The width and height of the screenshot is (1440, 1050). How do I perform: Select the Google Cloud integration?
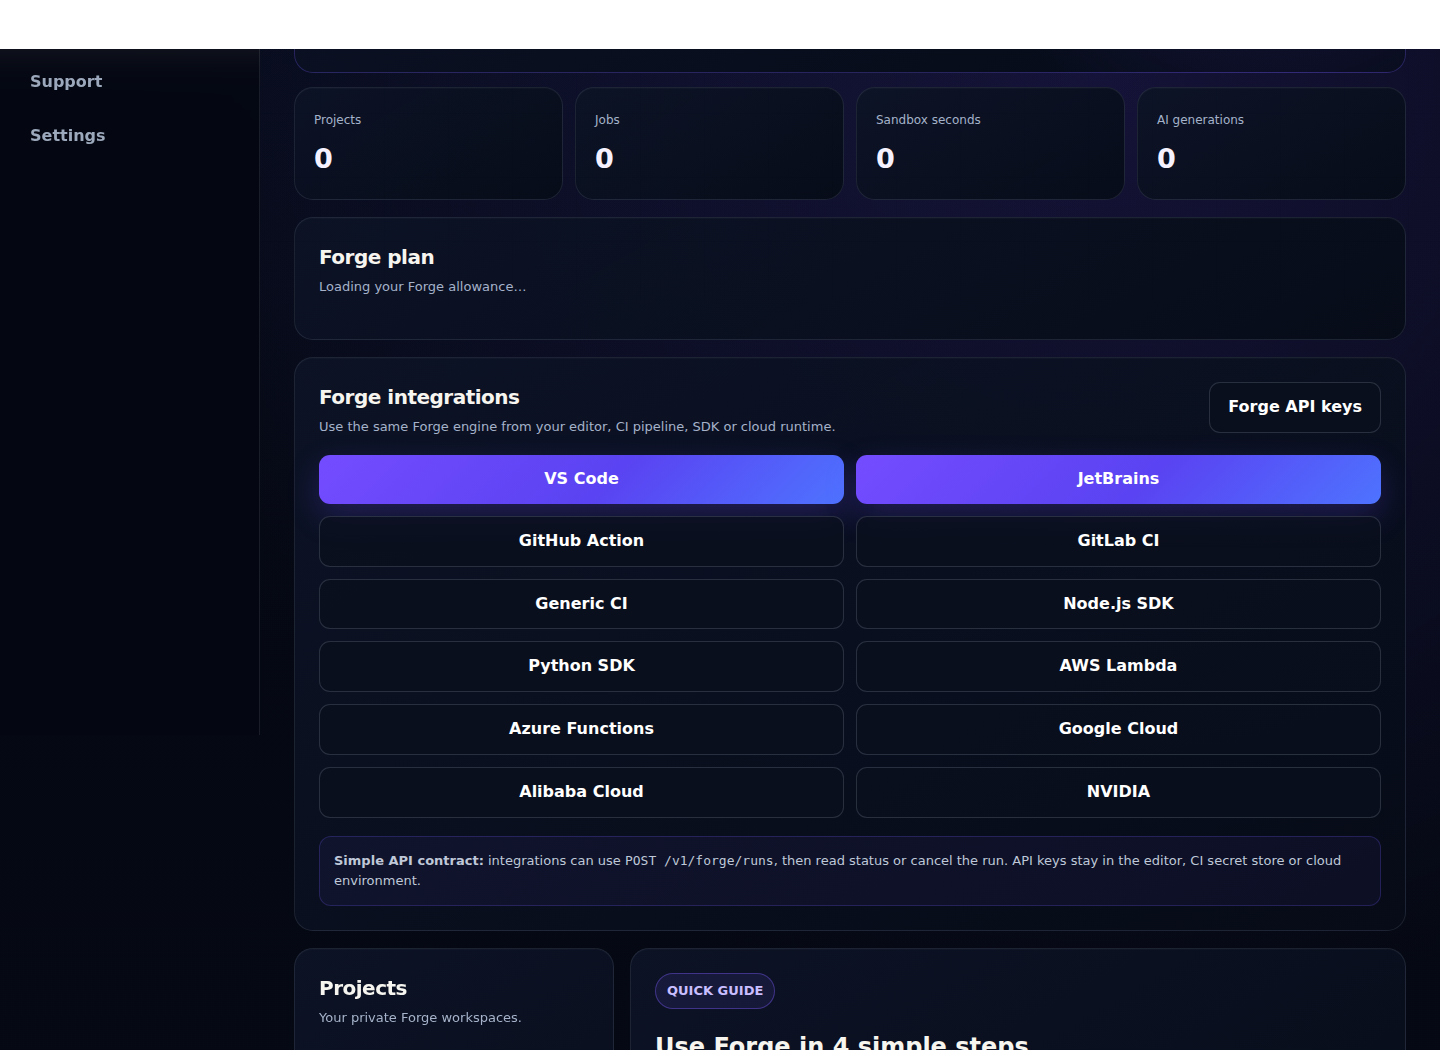[1118, 729]
